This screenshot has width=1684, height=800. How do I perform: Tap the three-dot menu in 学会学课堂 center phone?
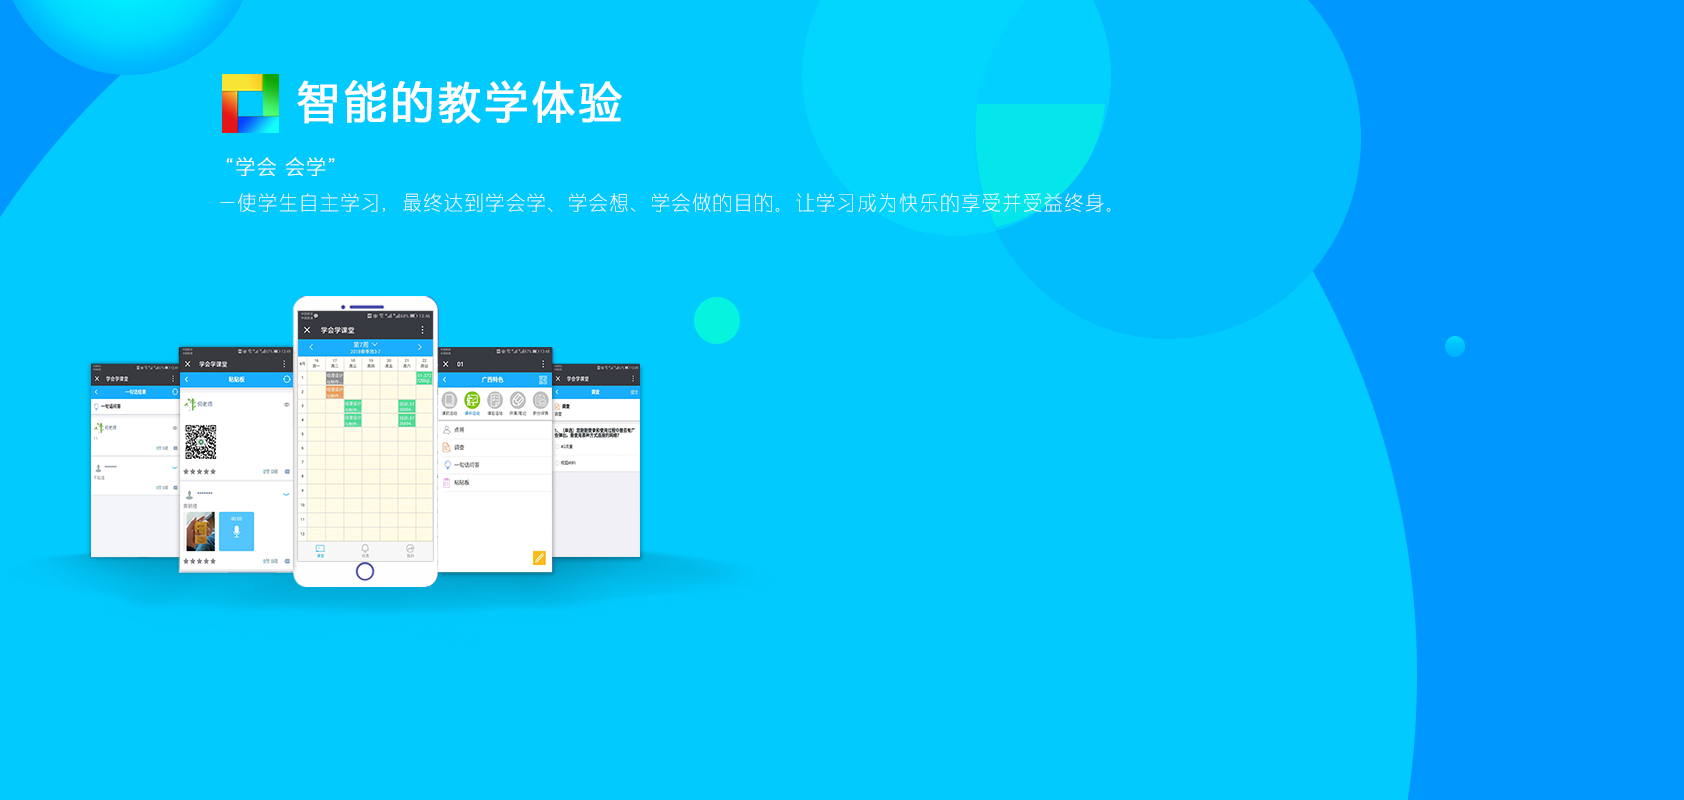pos(422,330)
